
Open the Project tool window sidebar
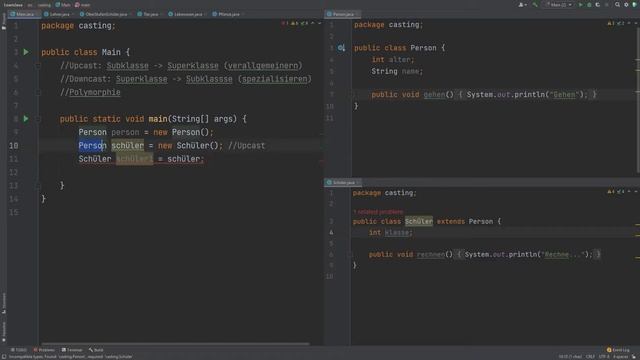coord(4,20)
